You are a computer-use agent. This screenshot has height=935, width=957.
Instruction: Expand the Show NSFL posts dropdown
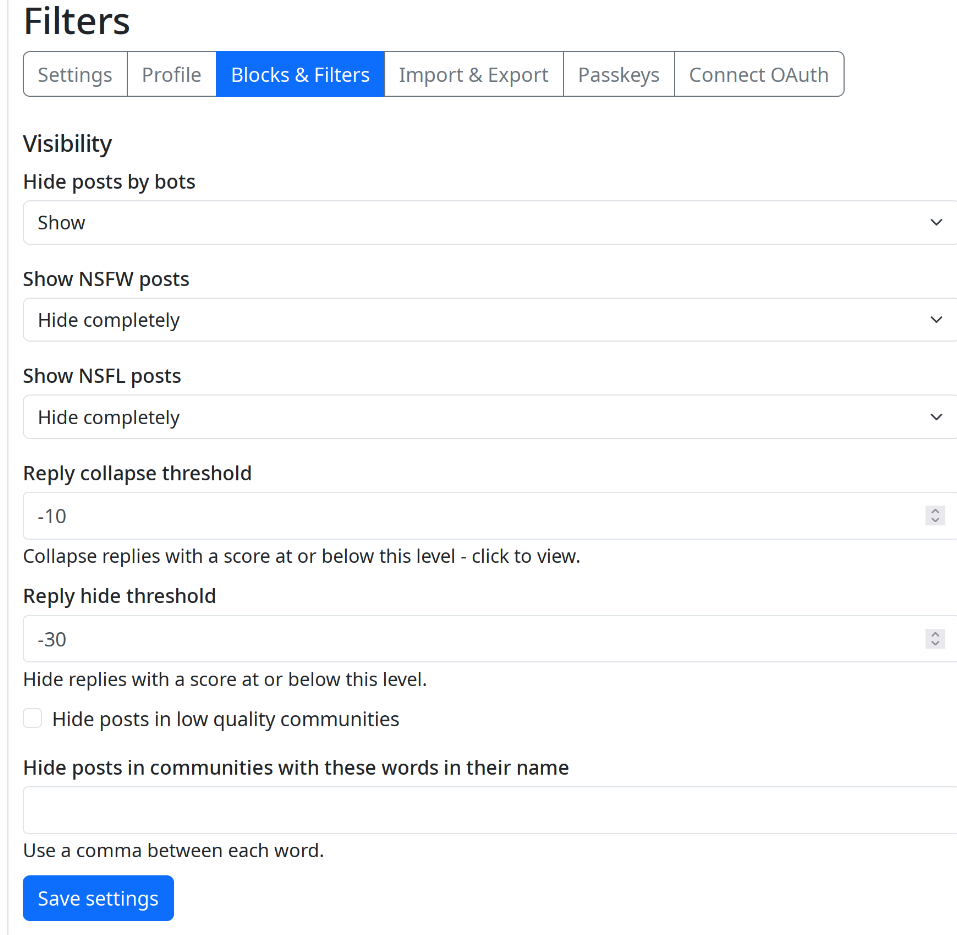point(489,417)
